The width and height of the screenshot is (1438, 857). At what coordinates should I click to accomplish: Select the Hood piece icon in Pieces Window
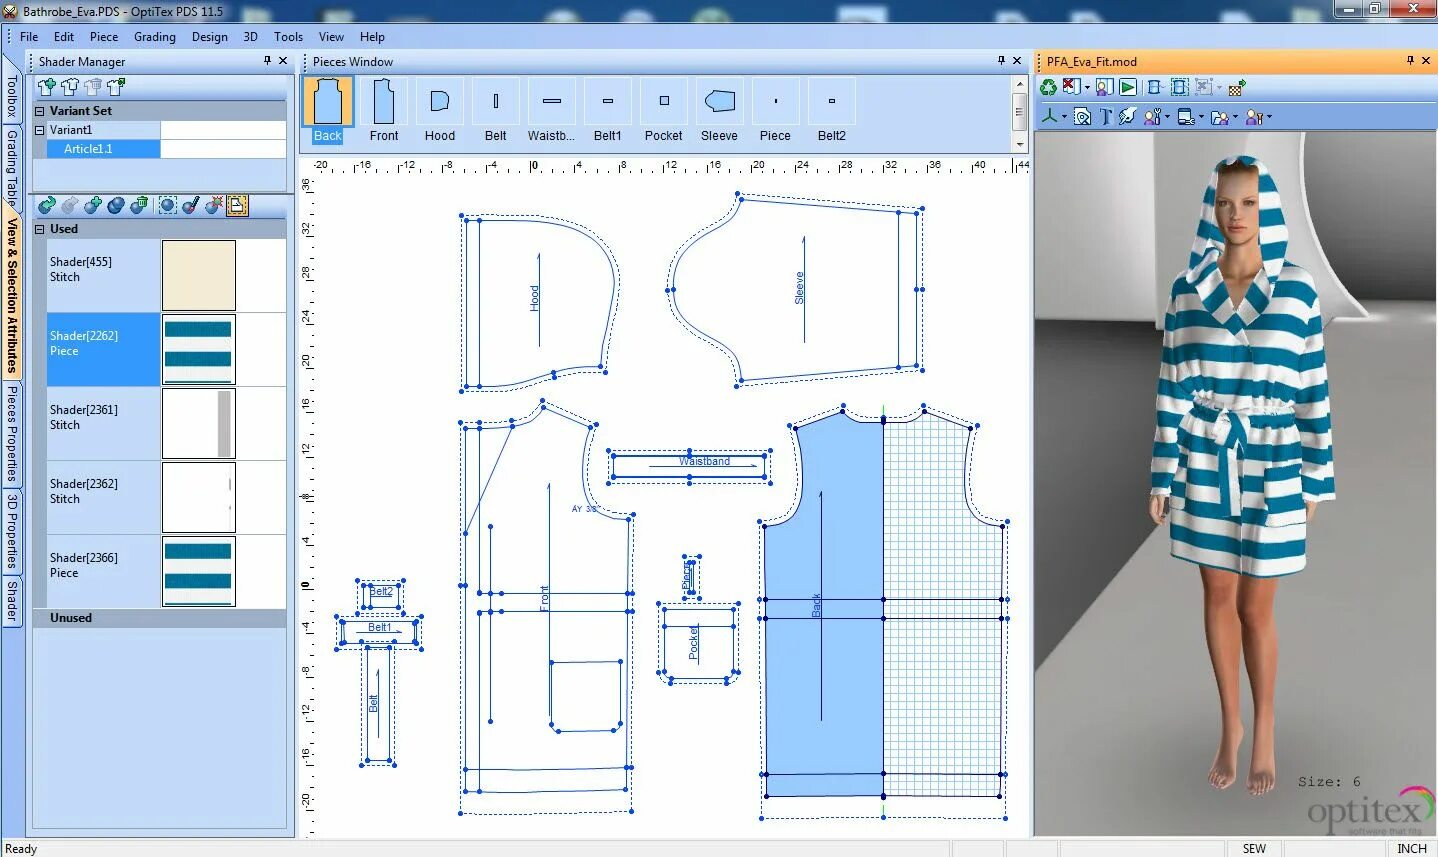[x=439, y=103]
